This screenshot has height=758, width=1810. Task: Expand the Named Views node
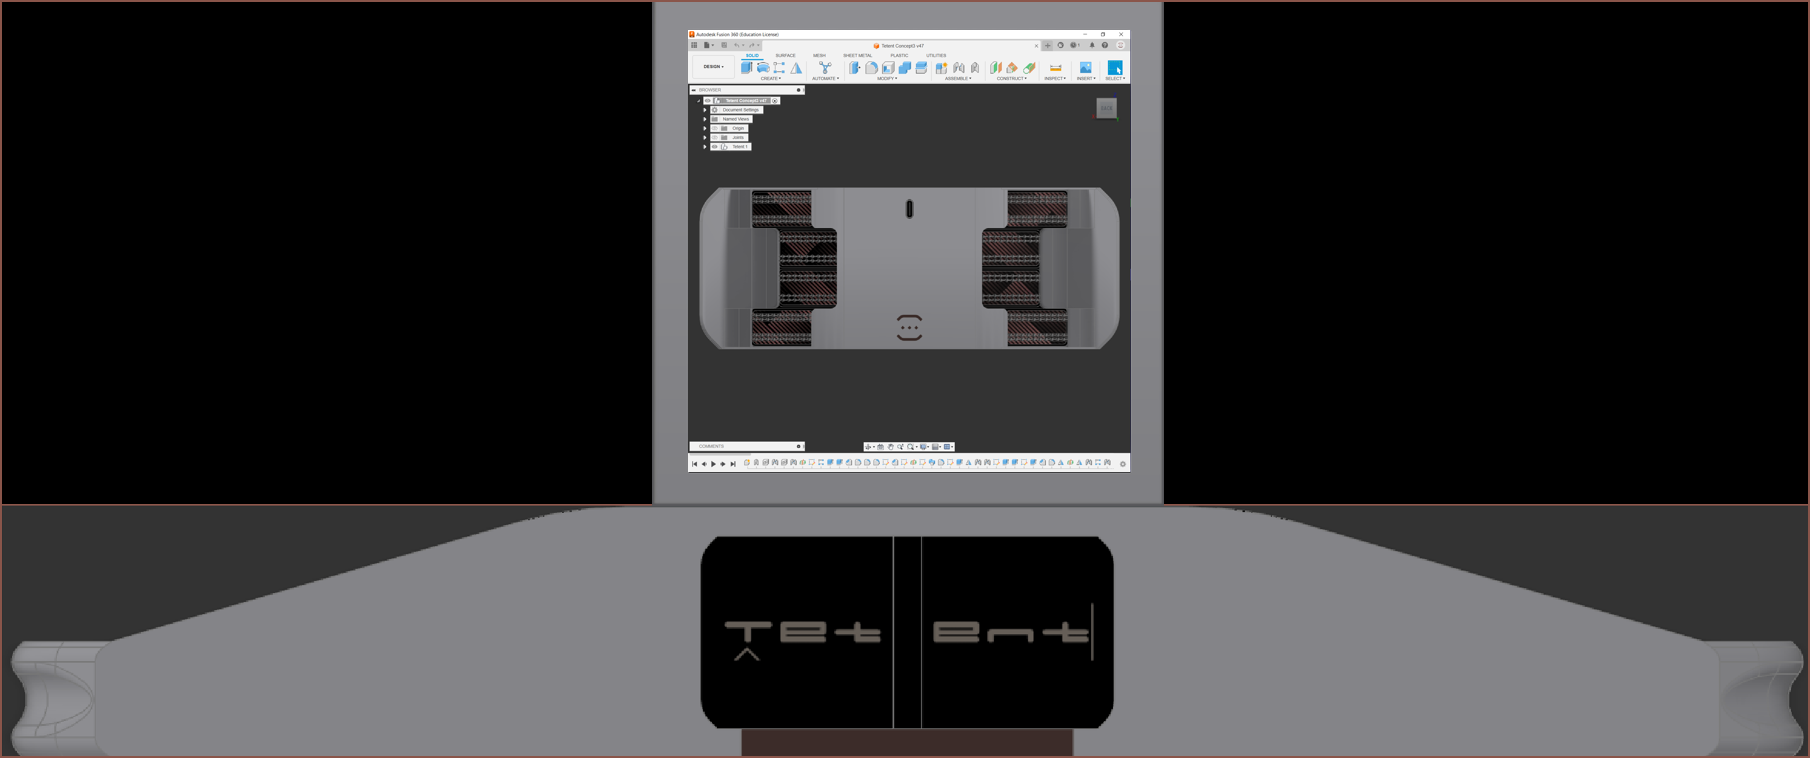click(705, 119)
